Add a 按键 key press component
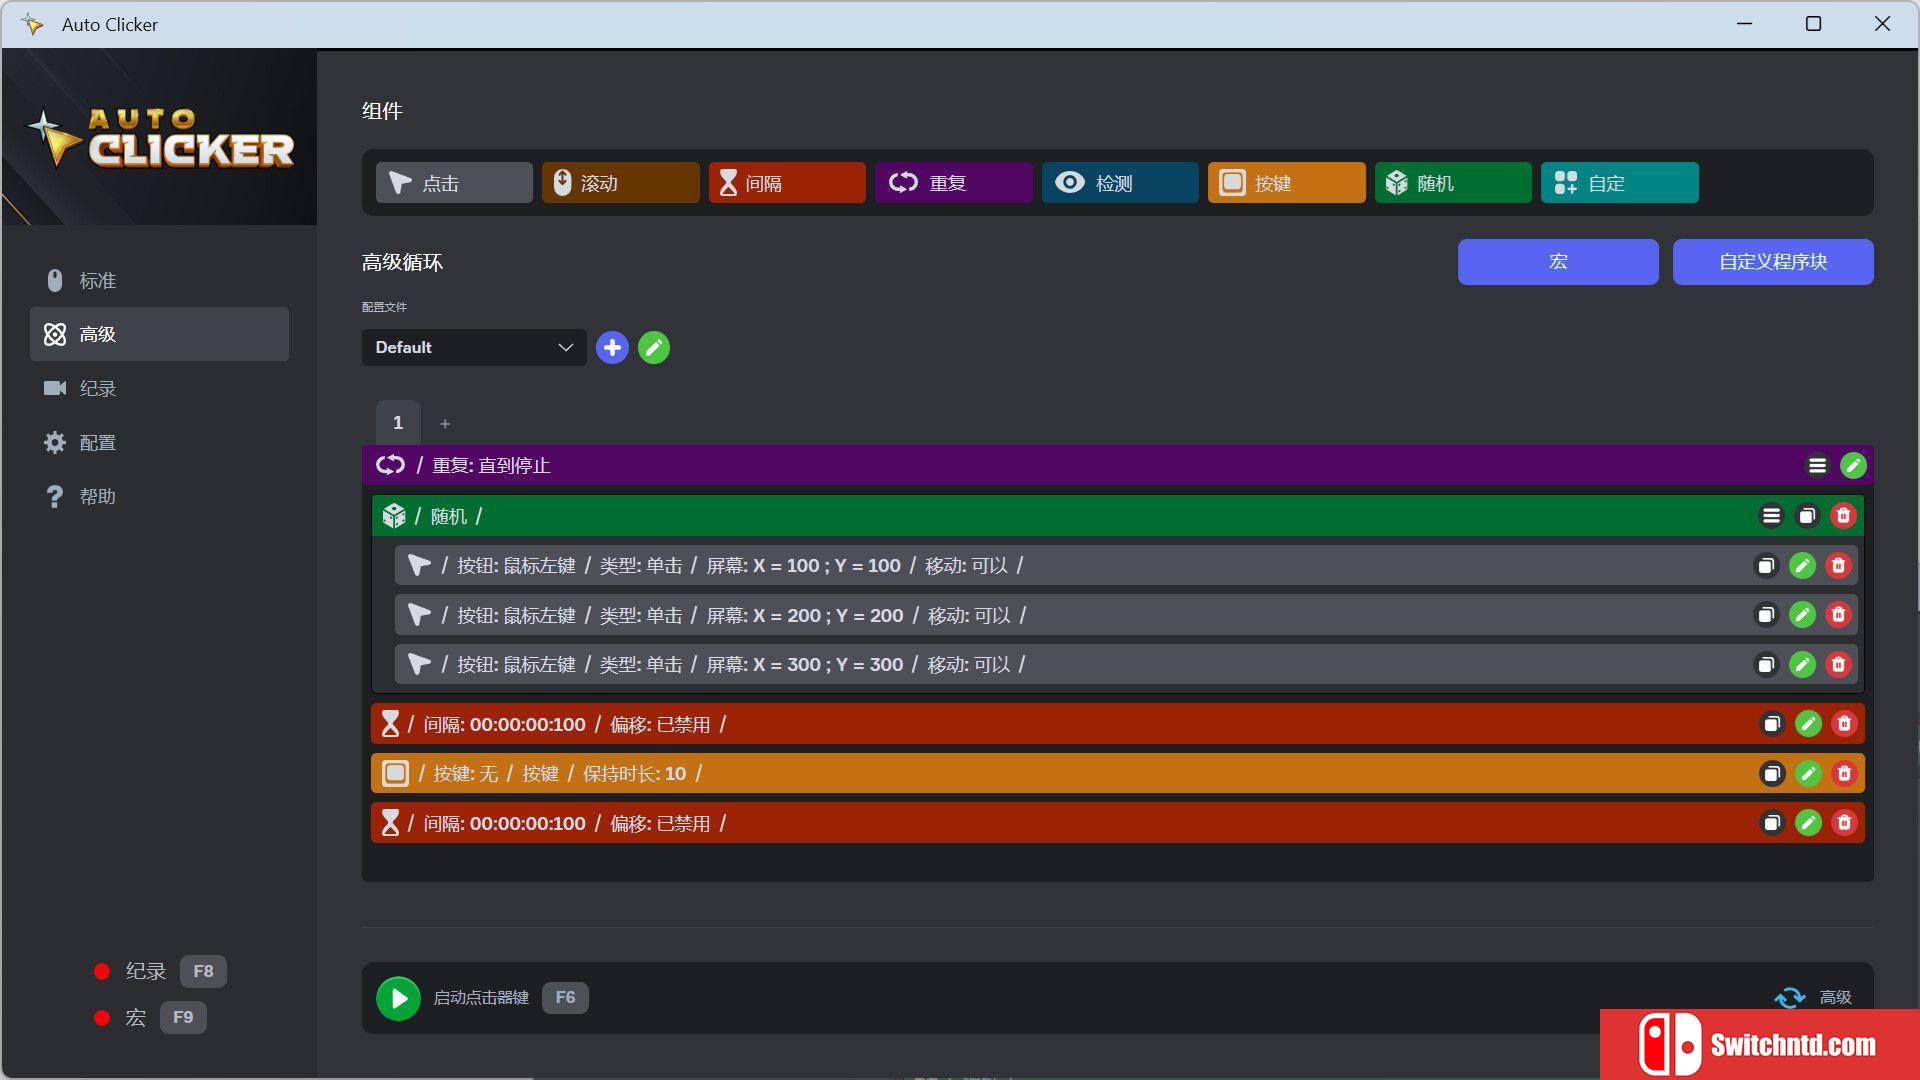Screen dimensions: 1920x1080 point(1286,183)
